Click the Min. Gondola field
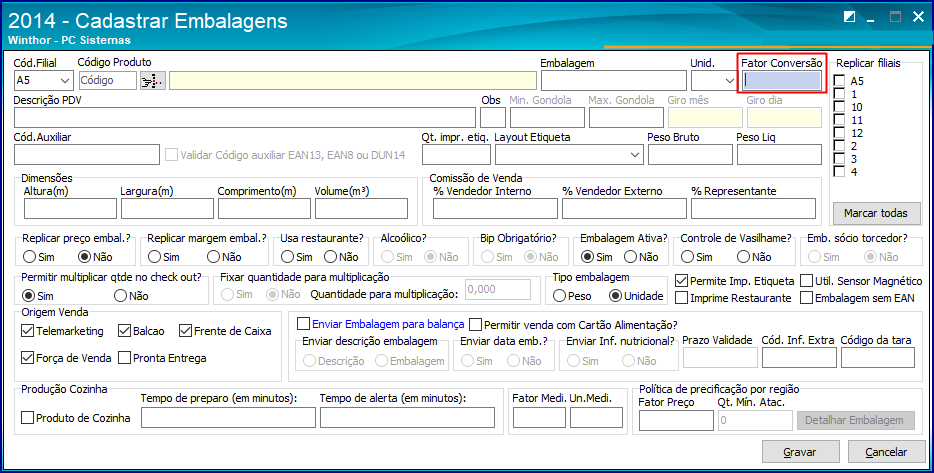 tap(547, 118)
